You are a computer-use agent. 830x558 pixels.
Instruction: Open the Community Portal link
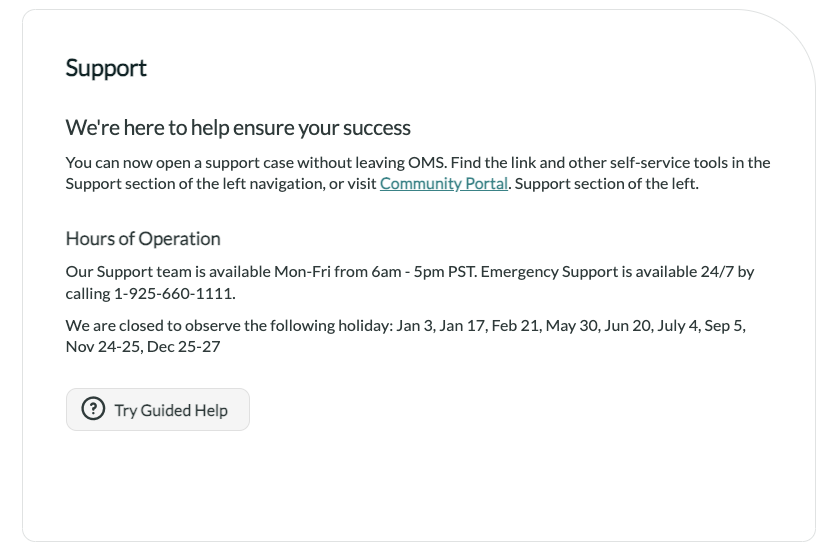click(444, 184)
